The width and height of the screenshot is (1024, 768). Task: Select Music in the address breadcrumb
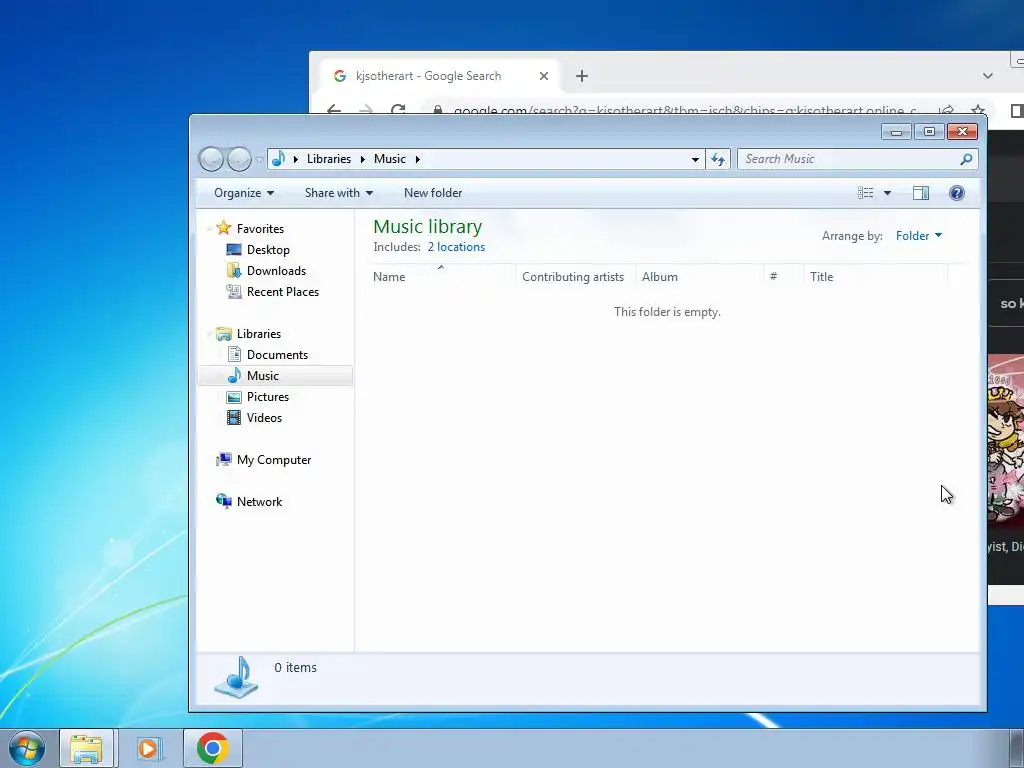(x=389, y=159)
